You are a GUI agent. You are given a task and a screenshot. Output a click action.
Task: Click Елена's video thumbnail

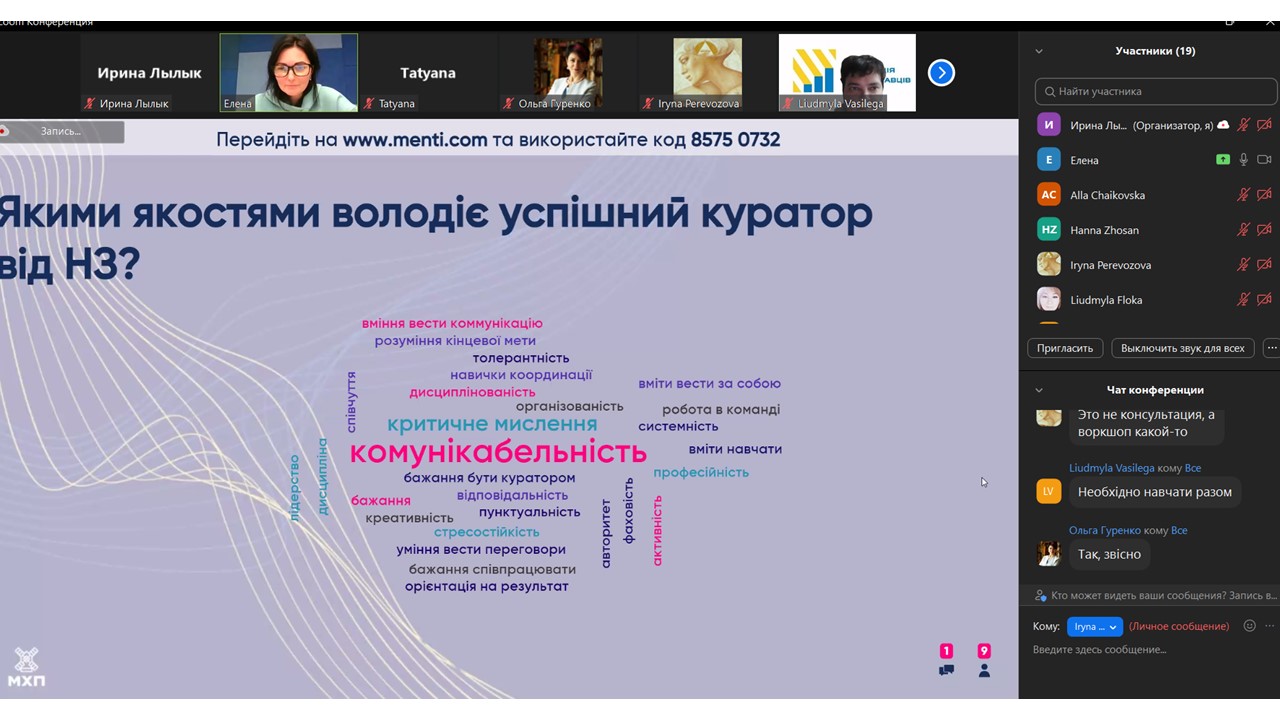point(289,72)
